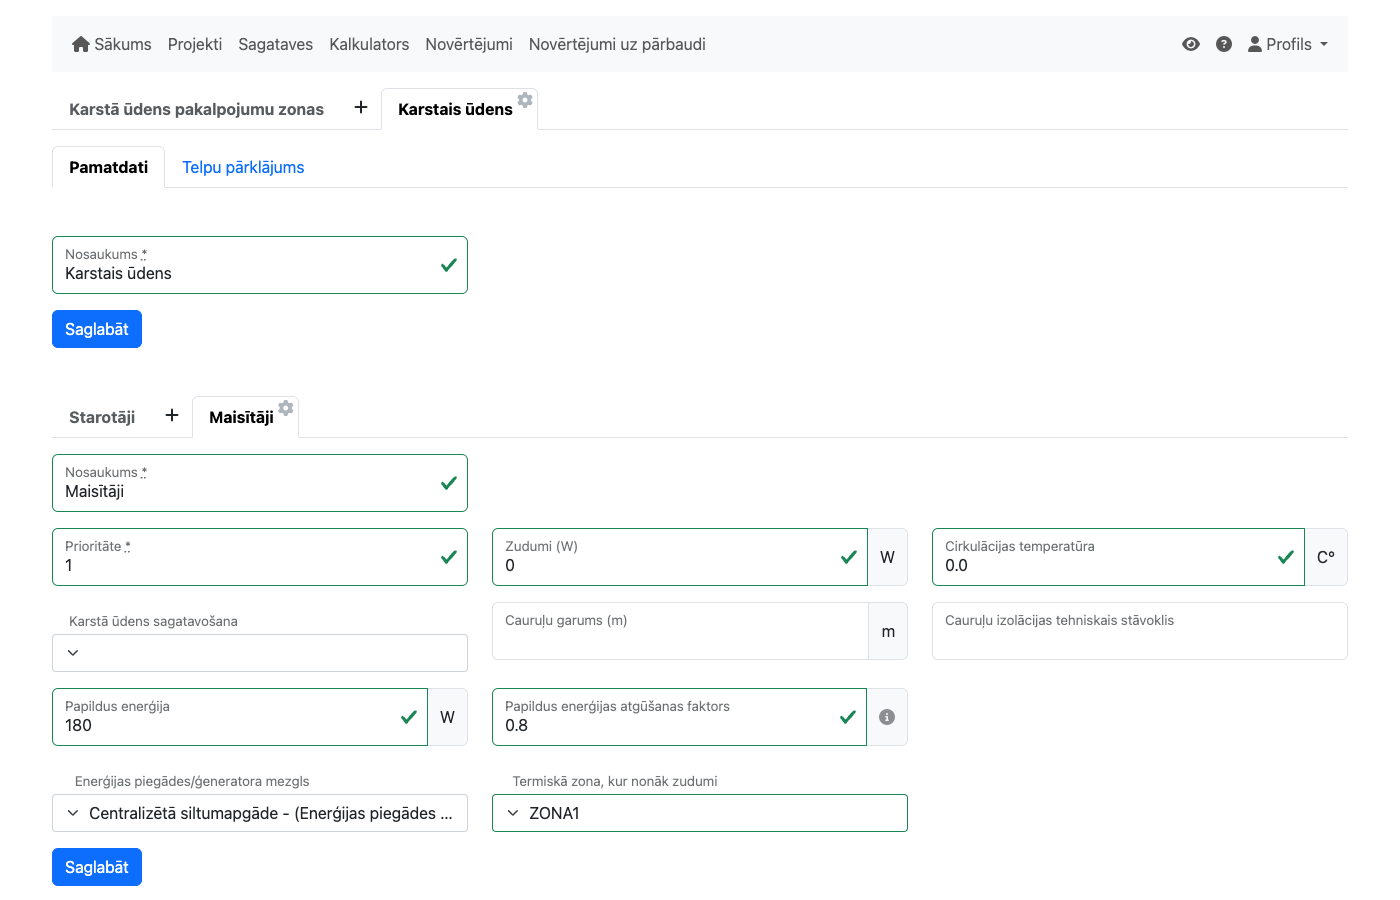The image size is (1400, 900).
Task: Click the home icon next to Sākums
Action: point(81,44)
